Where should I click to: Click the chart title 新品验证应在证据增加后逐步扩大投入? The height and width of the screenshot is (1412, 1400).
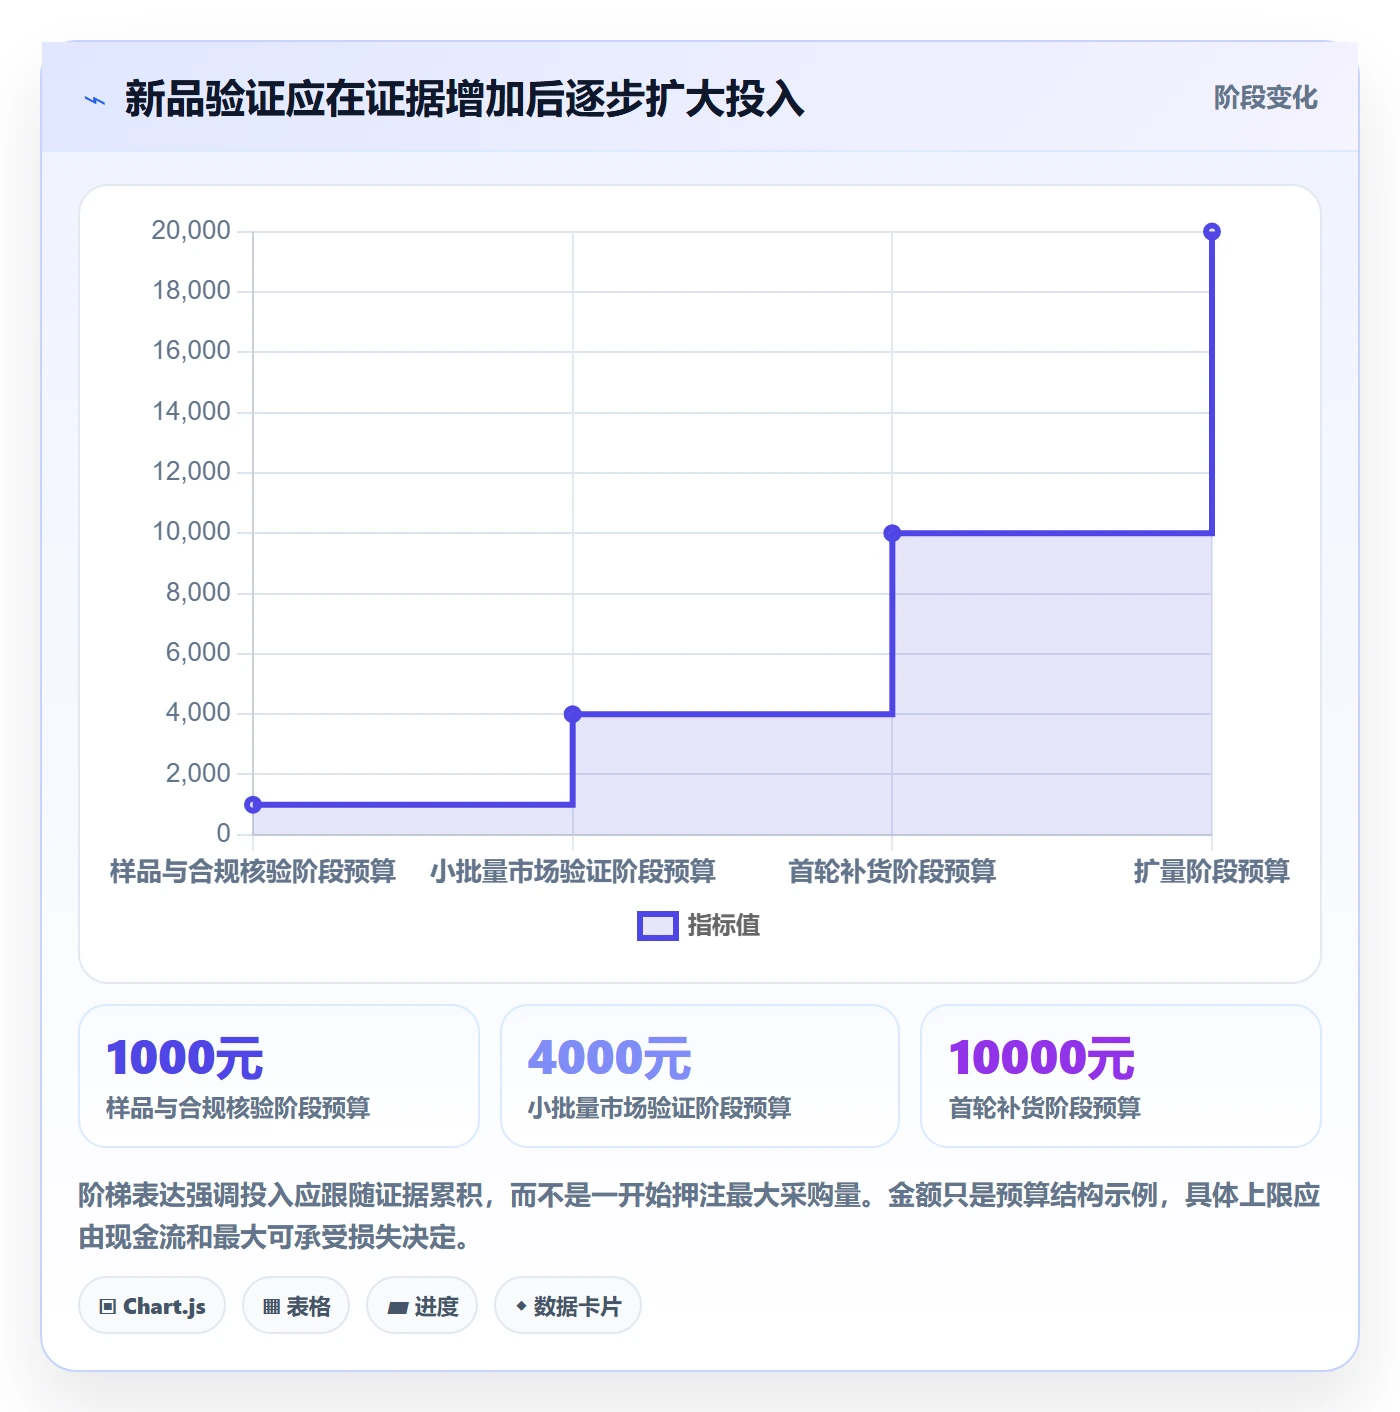pos(465,99)
